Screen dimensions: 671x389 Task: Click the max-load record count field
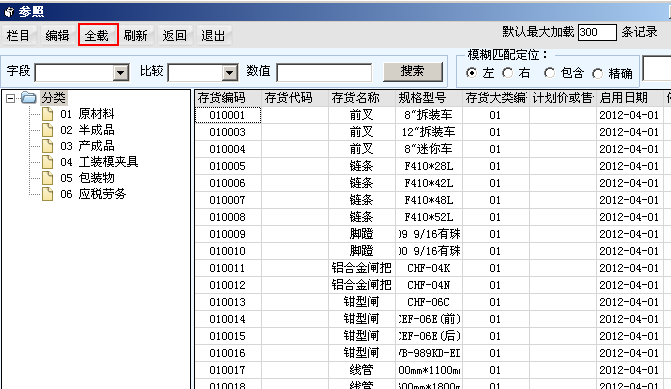point(597,33)
